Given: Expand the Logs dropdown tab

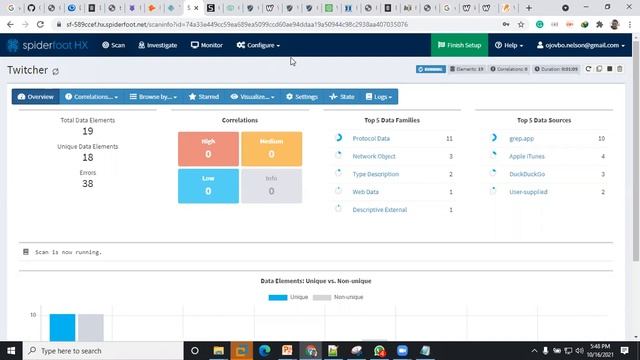Looking at the screenshot, I should pos(379,97).
